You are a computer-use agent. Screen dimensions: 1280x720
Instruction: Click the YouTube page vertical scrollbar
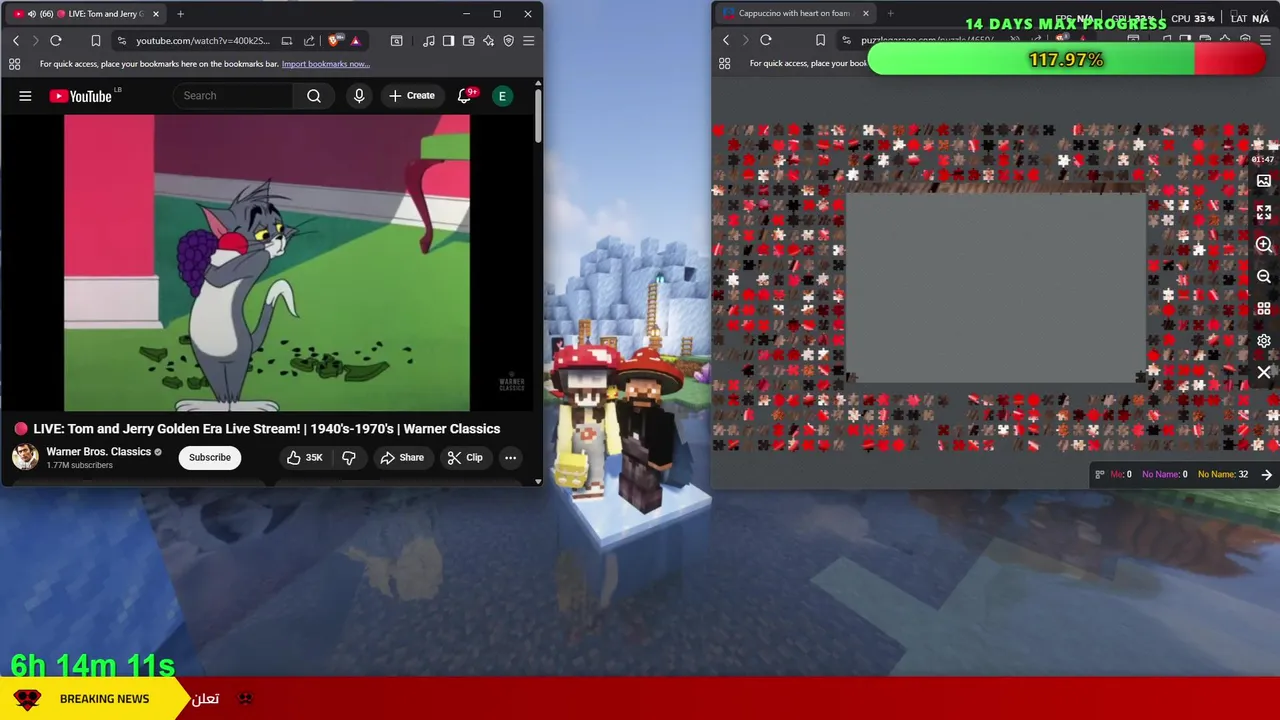538,115
